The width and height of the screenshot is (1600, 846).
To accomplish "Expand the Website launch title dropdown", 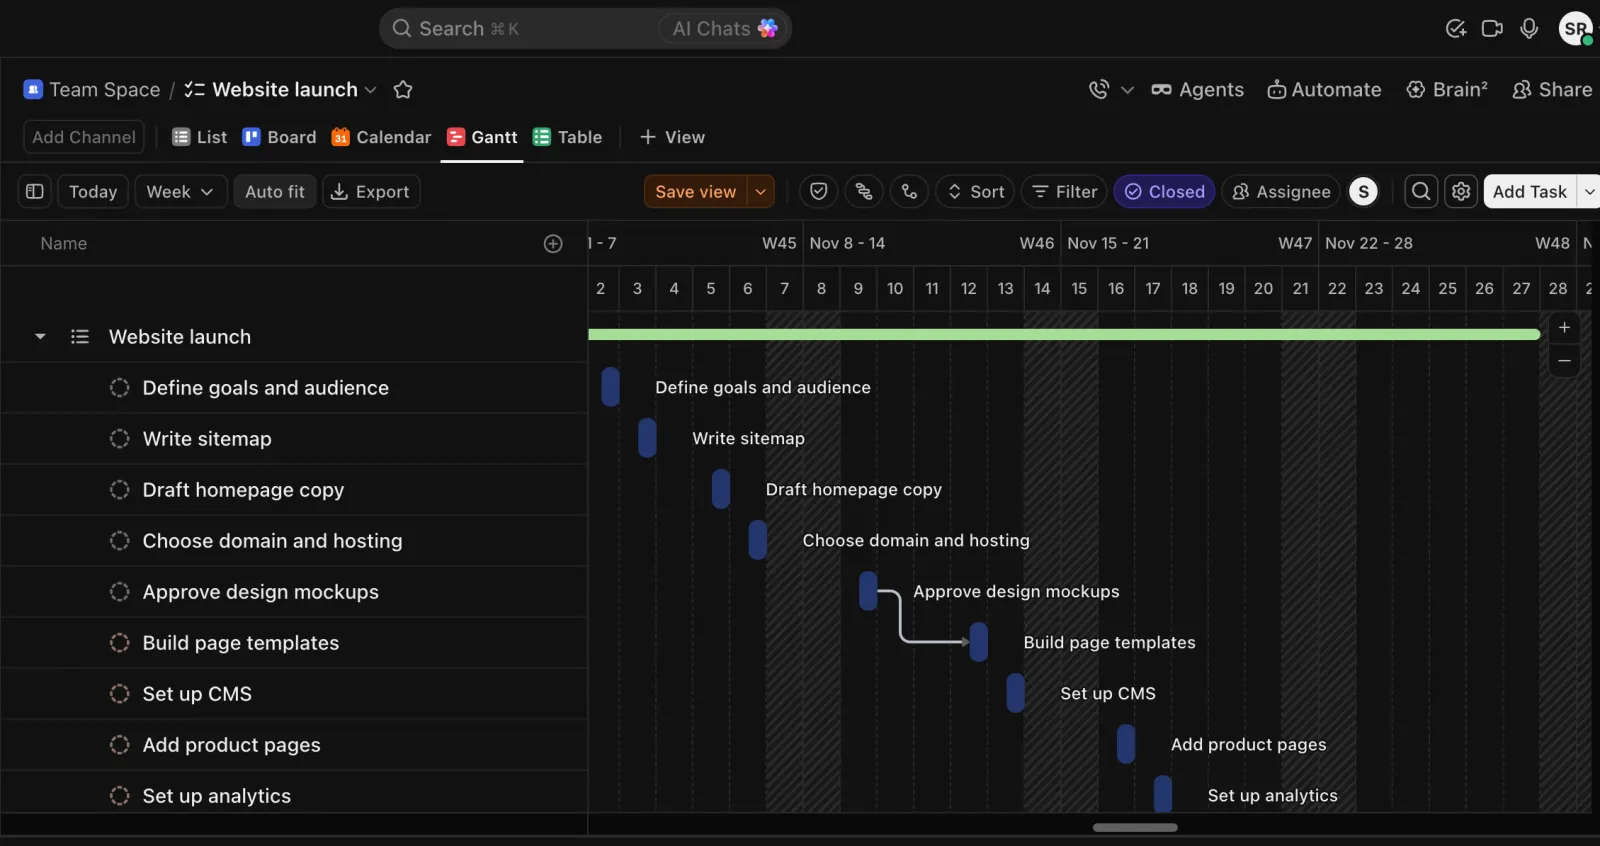I will (x=370, y=90).
